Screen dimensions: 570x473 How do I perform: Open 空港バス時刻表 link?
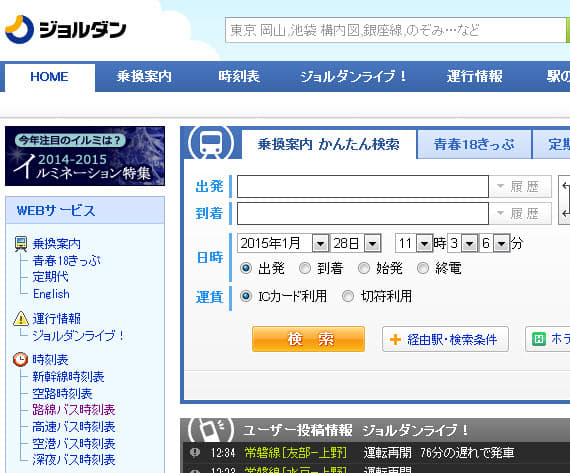coord(74,444)
